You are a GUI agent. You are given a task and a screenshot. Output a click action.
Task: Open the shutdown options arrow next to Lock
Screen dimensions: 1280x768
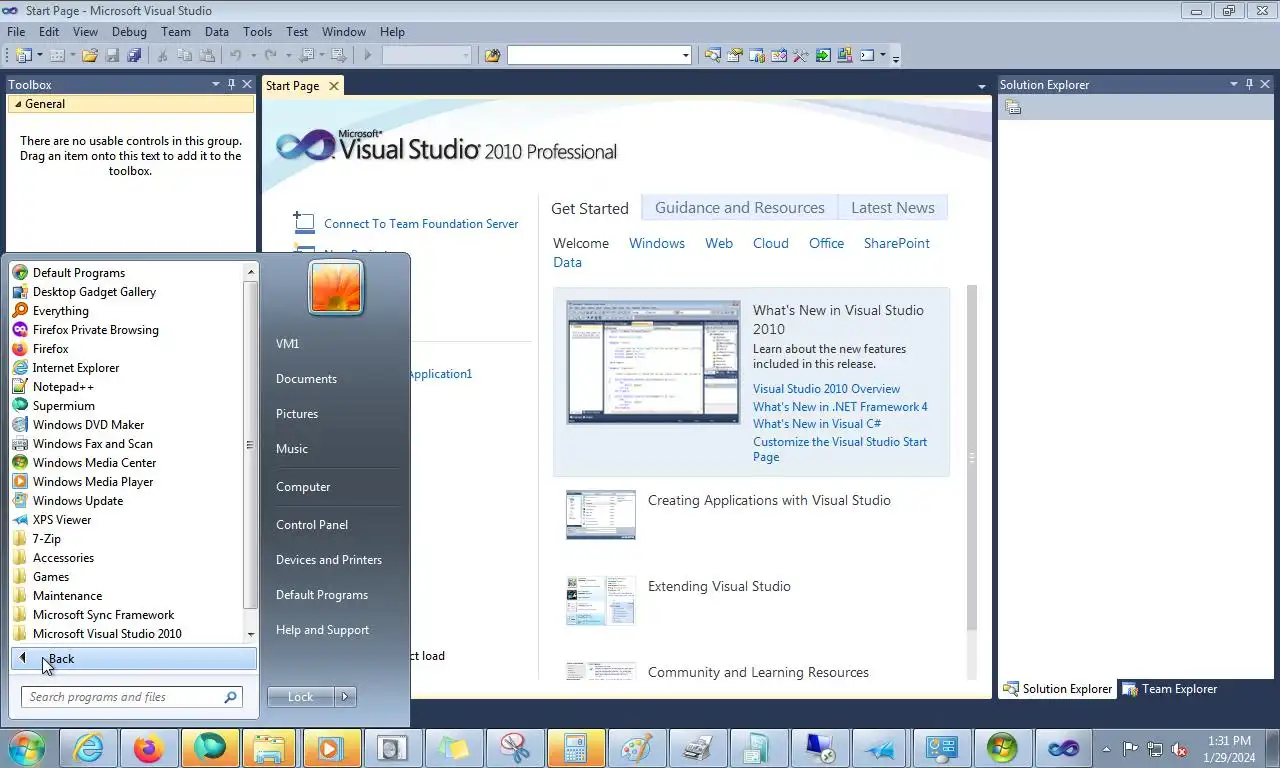[345, 697]
